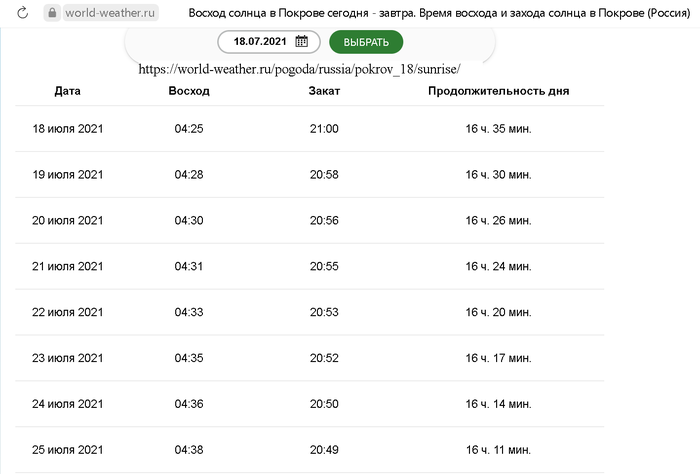Screen dimensions: 700x474
Task: Click the pokrov_18/sunrise URL text
Action: 300,70
